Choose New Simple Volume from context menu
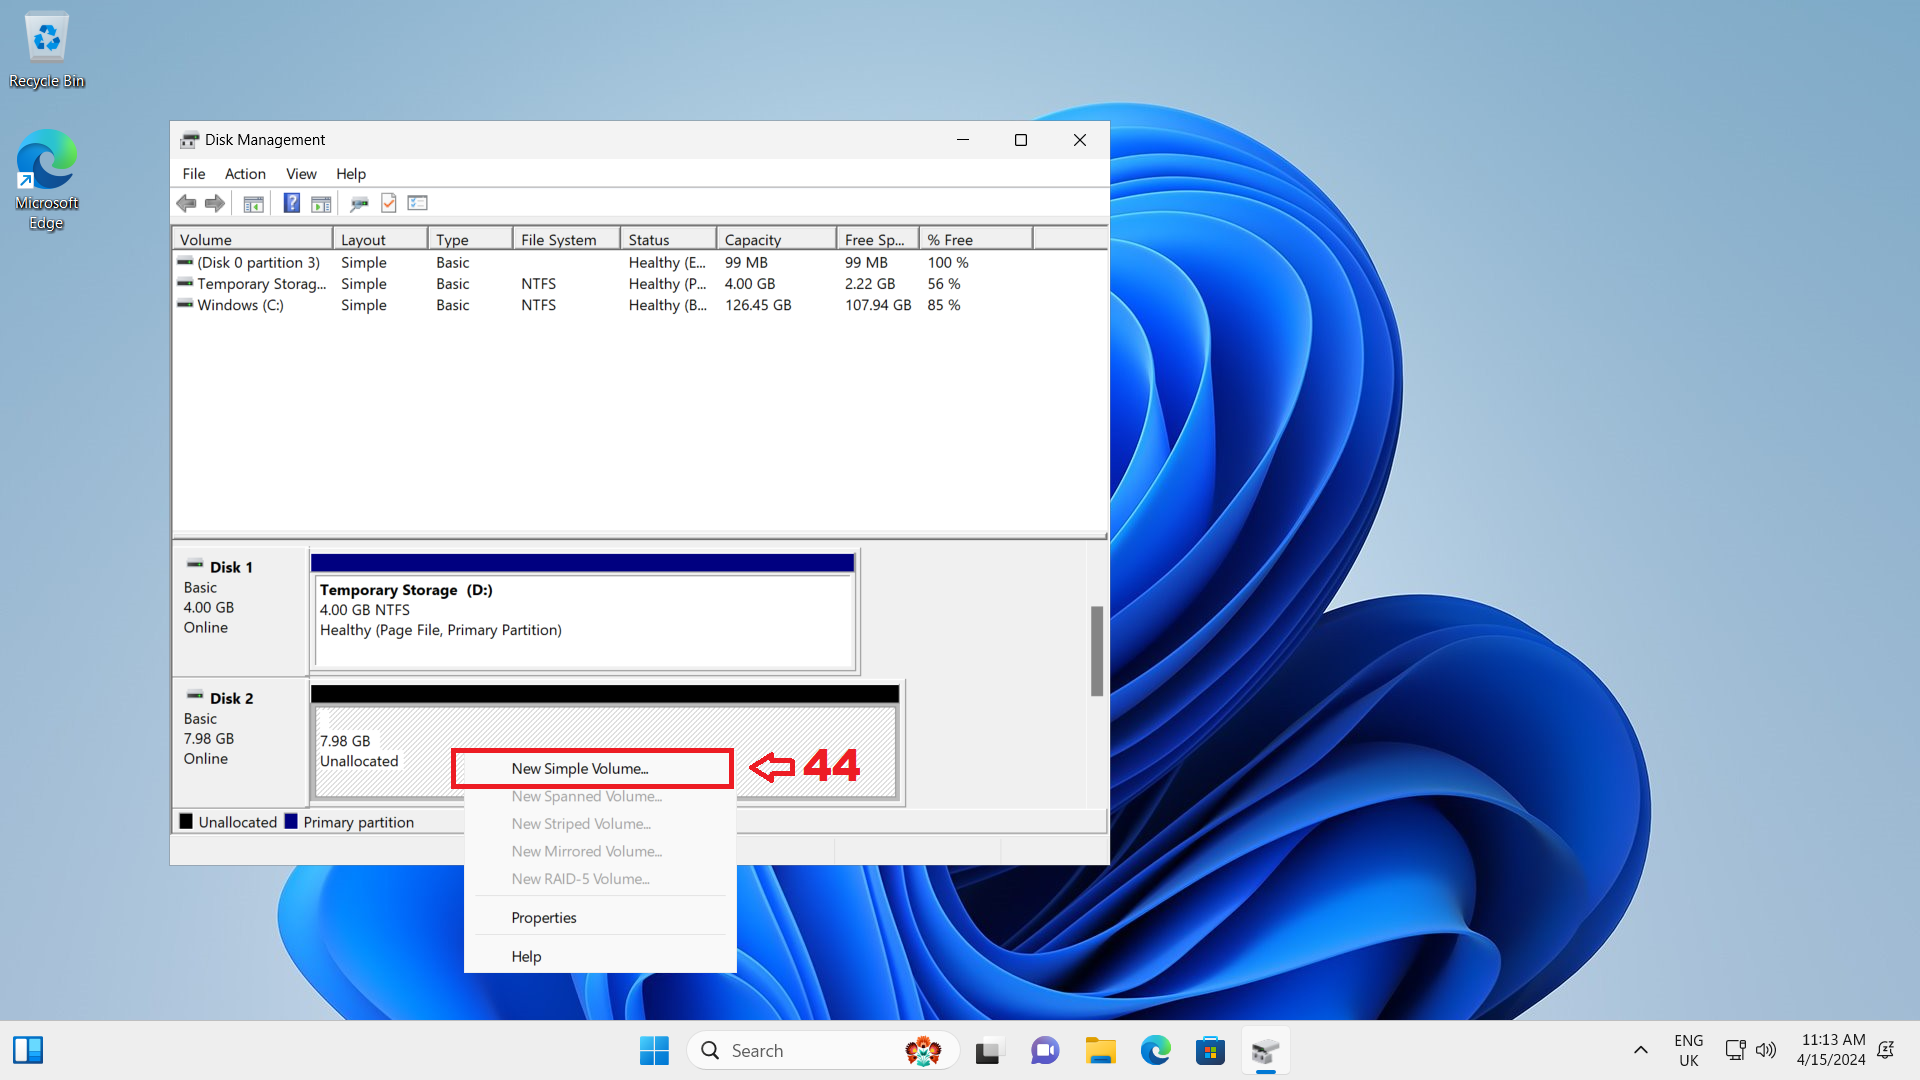1920x1080 pixels. pos(580,769)
